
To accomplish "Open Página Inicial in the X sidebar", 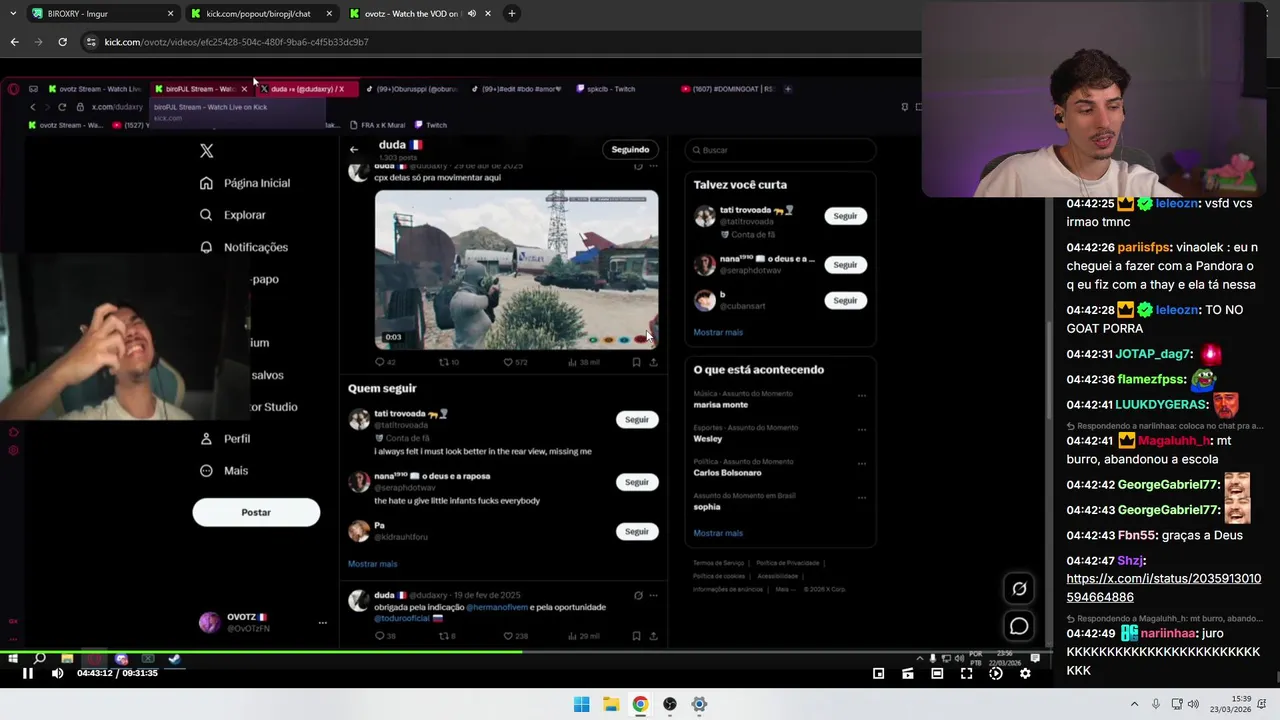I will [245, 183].
